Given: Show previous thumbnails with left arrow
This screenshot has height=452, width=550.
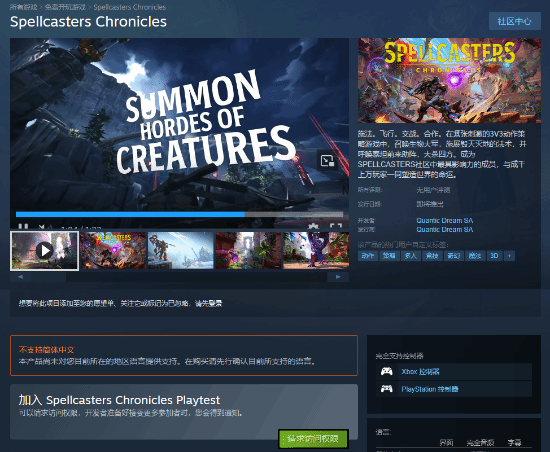Looking at the screenshot, I should point(21,277).
